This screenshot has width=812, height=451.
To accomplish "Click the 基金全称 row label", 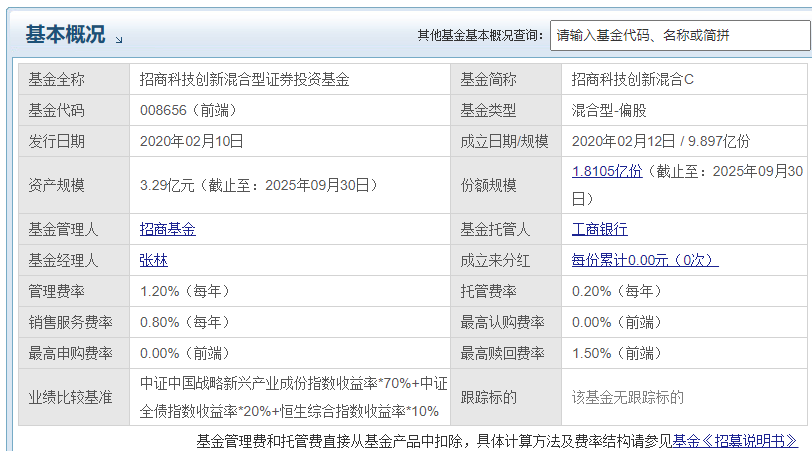I will [56, 79].
